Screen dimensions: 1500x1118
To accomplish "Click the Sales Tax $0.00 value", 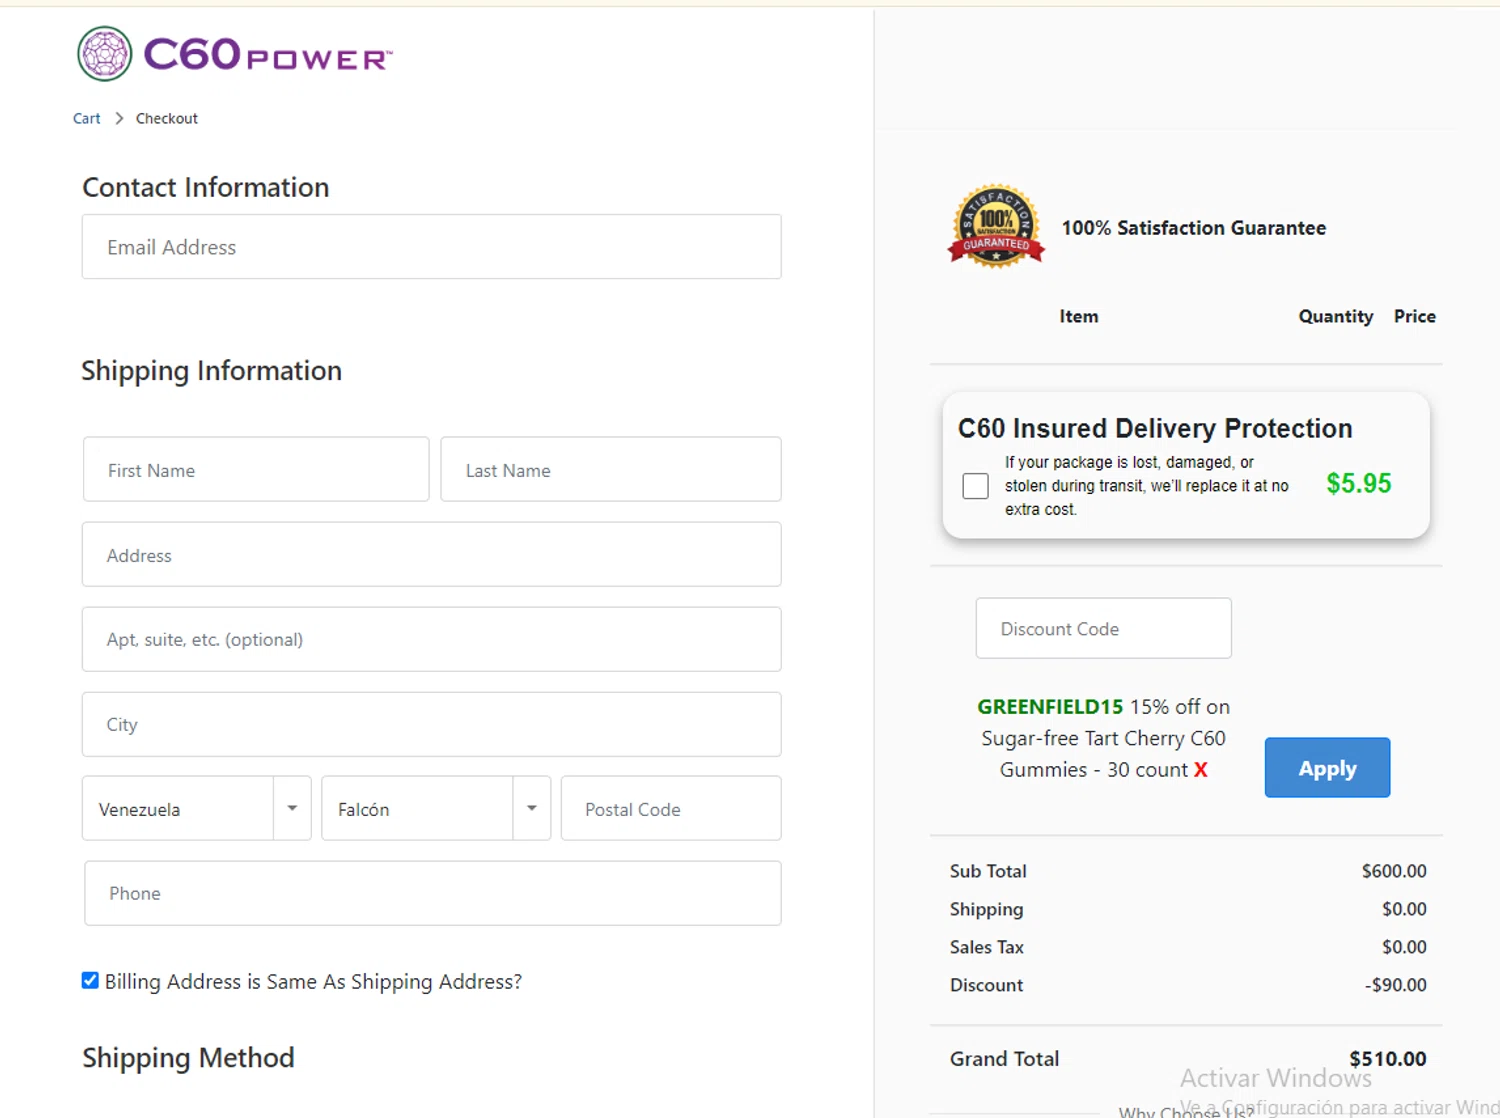I will [x=1404, y=947].
